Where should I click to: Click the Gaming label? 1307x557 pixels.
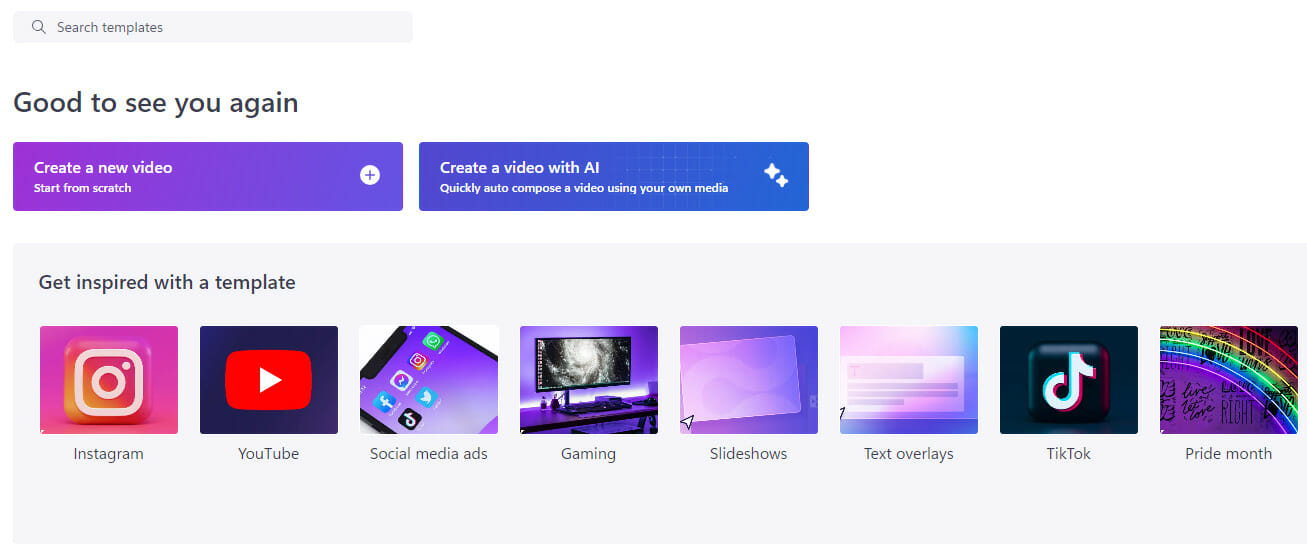click(589, 454)
